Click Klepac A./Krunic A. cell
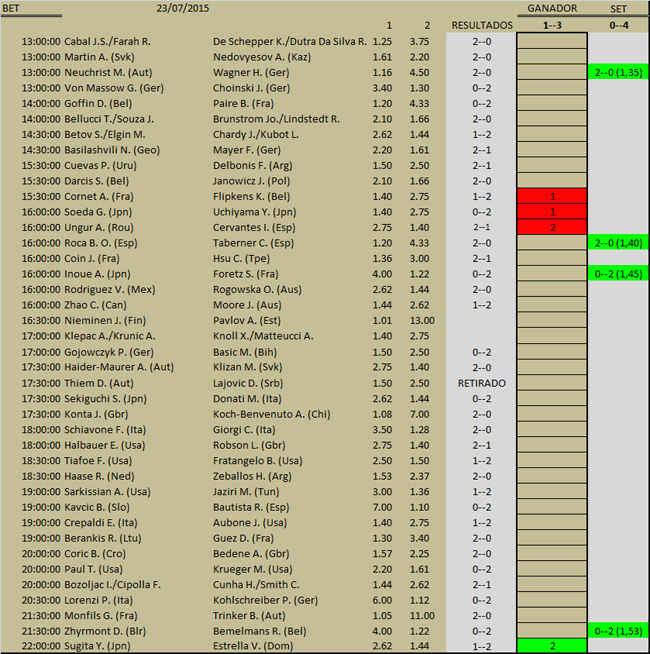The image size is (650, 654). click(110, 336)
